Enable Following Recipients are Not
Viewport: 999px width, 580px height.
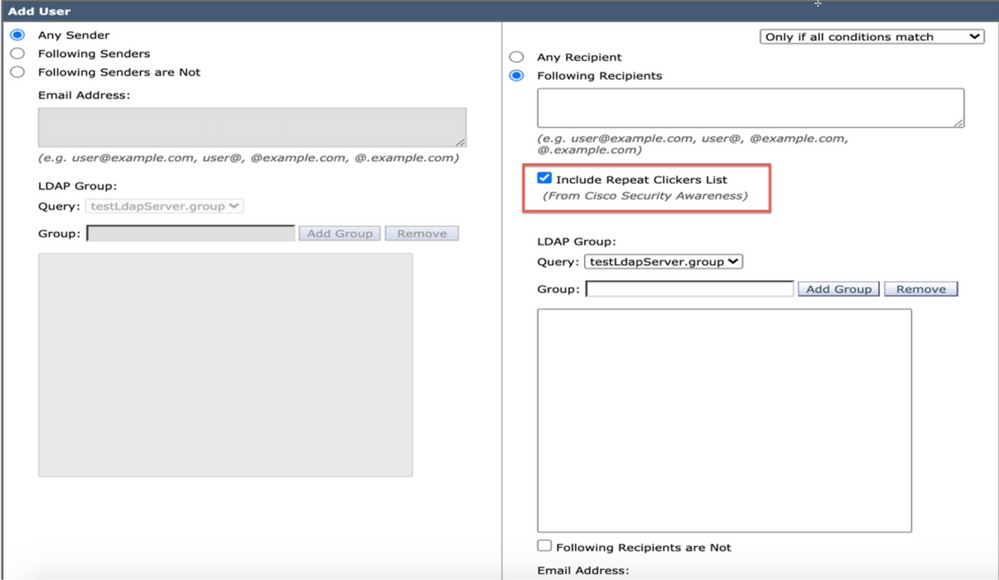click(543, 546)
